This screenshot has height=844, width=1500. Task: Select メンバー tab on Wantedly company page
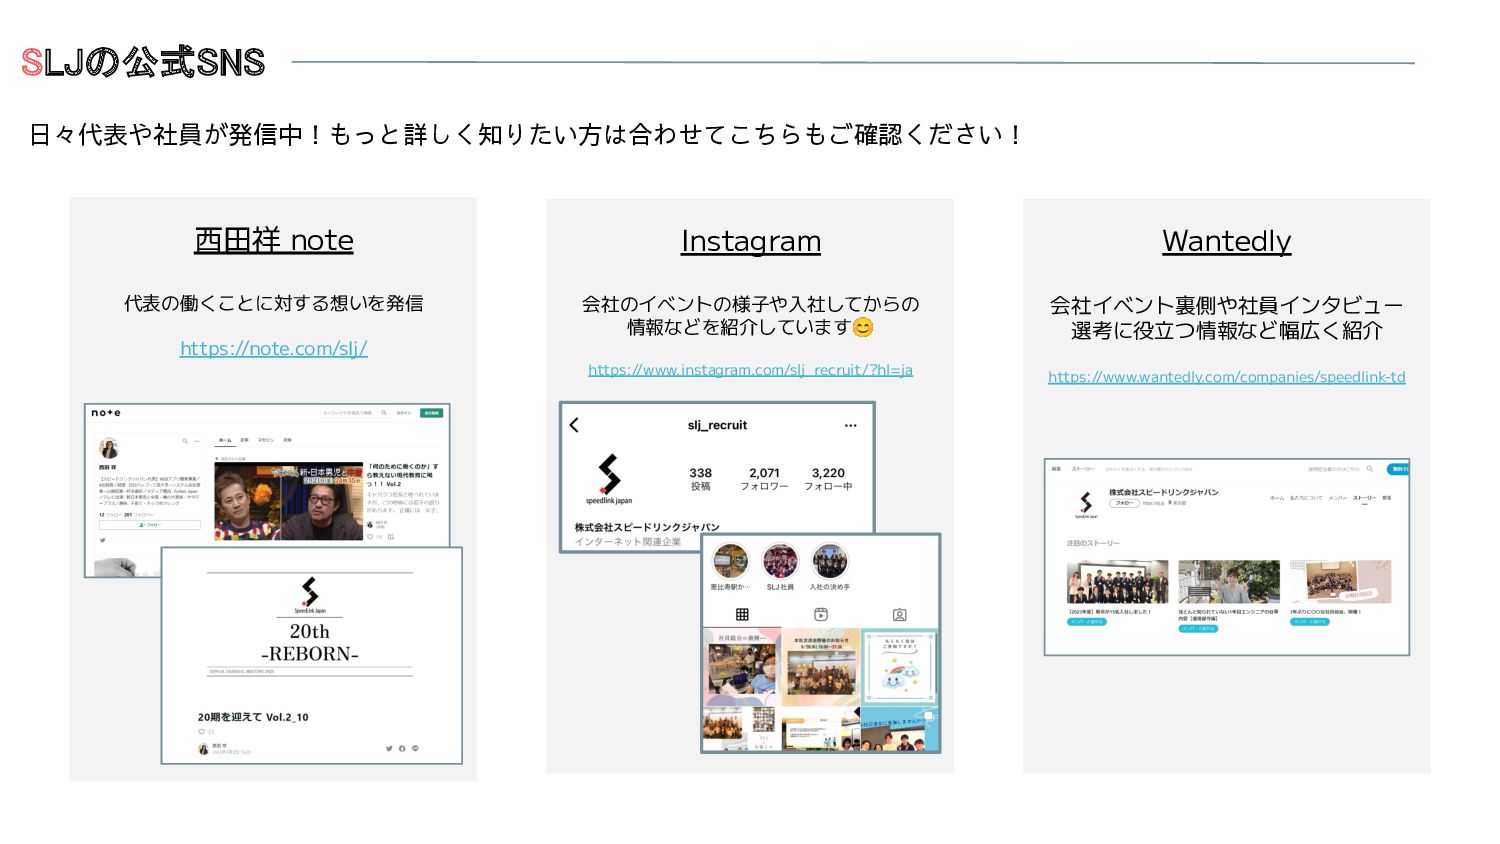coord(1337,498)
